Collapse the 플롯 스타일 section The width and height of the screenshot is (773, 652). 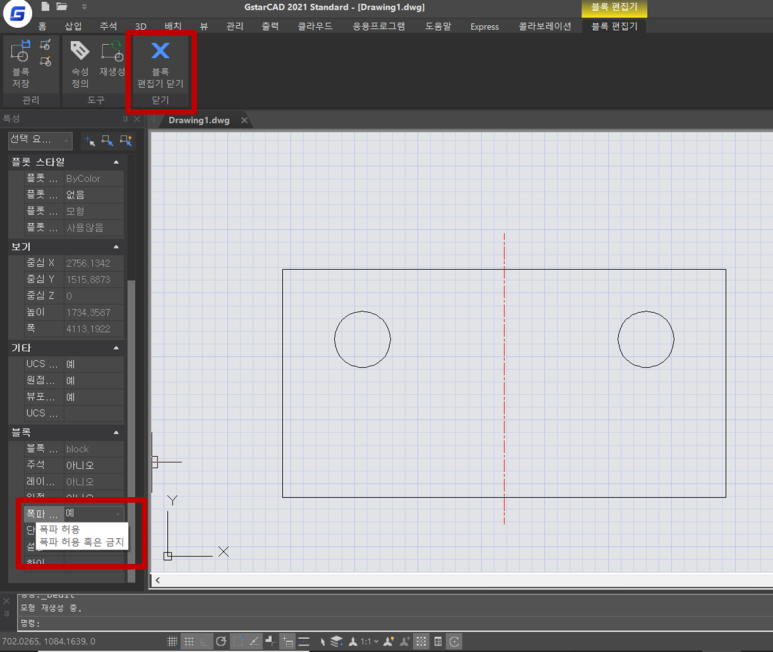pyautogui.click(x=116, y=162)
